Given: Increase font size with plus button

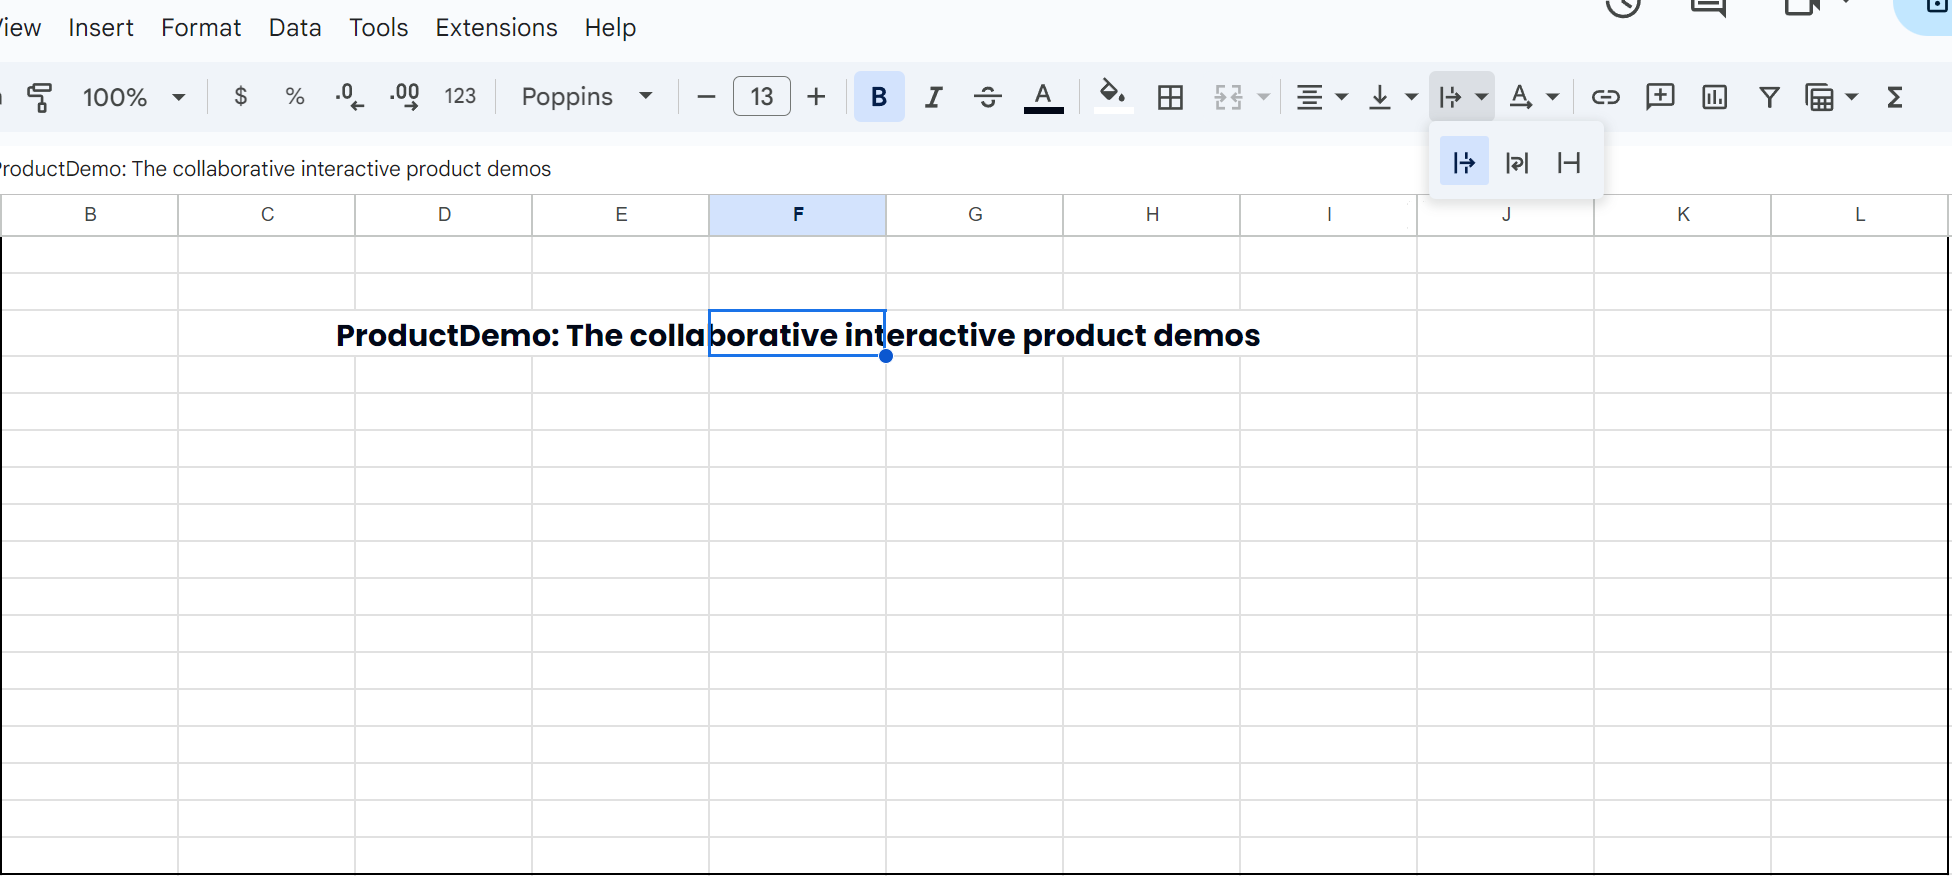Looking at the screenshot, I should [x=816, y=97].
